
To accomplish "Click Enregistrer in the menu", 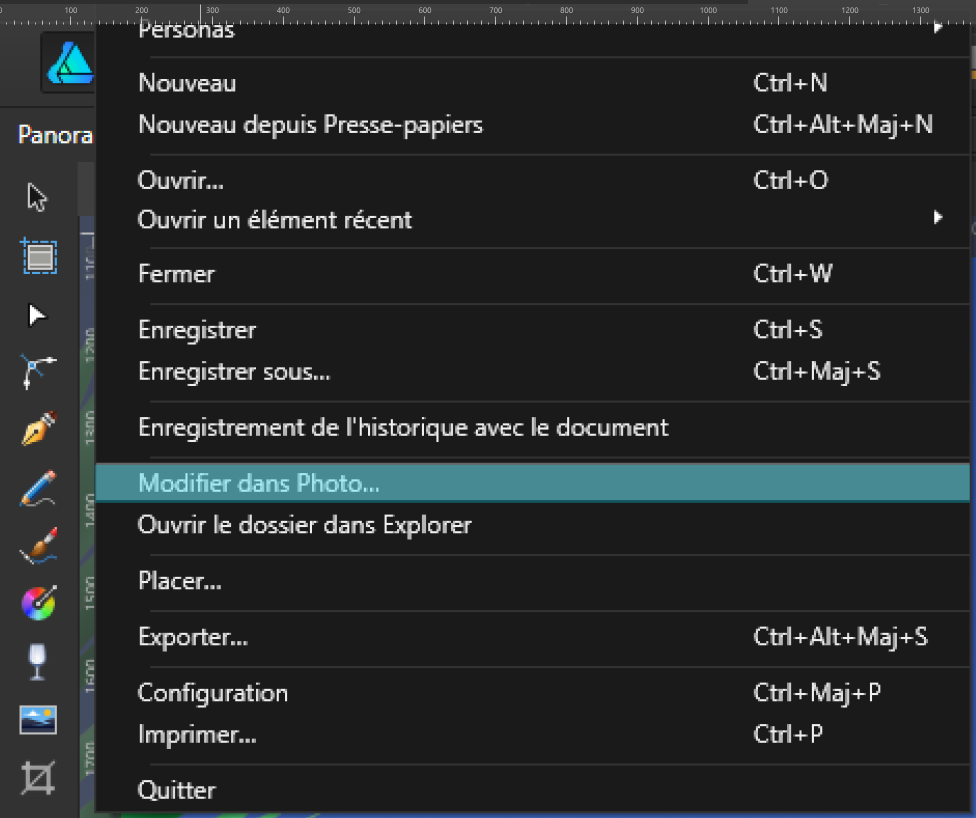I will tap(533, 330).
